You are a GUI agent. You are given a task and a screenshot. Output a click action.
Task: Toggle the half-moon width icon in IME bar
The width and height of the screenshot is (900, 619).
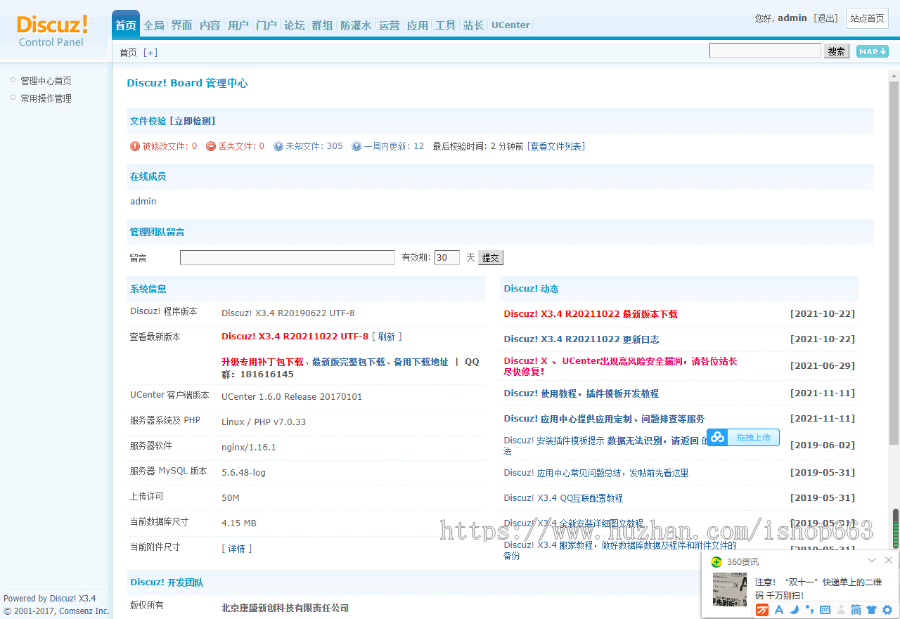(794, 610)
